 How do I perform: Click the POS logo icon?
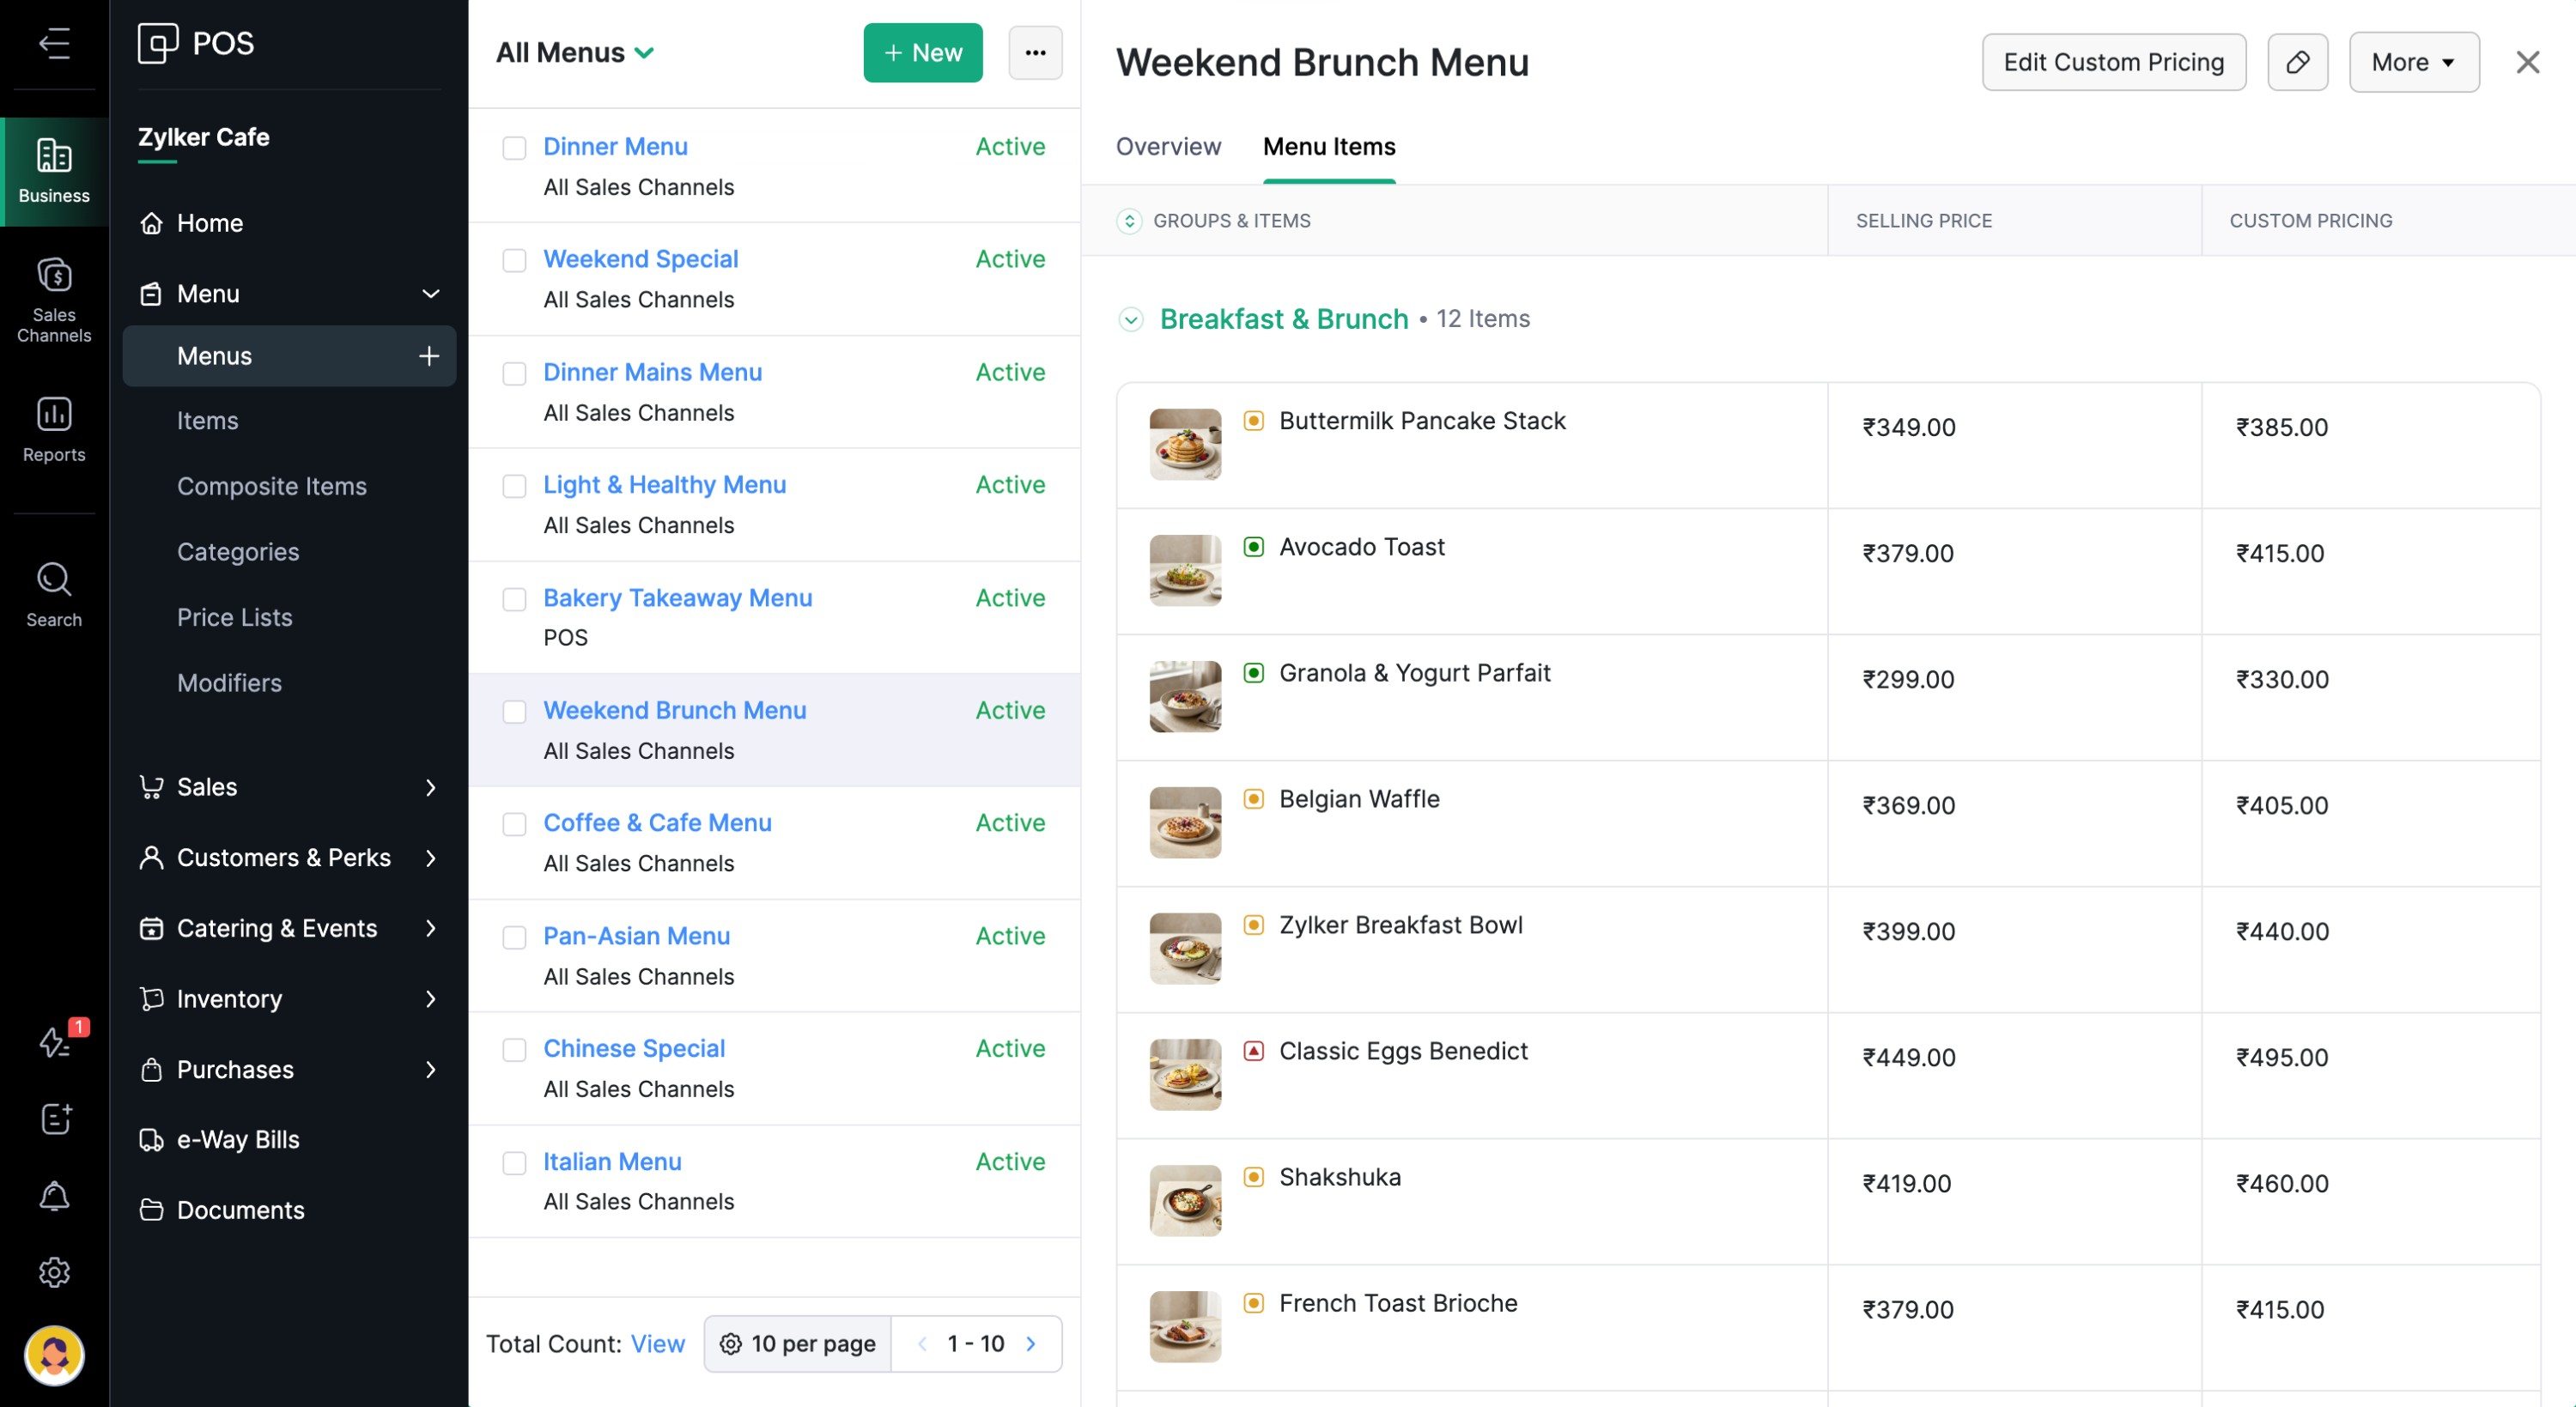[157, 43]
